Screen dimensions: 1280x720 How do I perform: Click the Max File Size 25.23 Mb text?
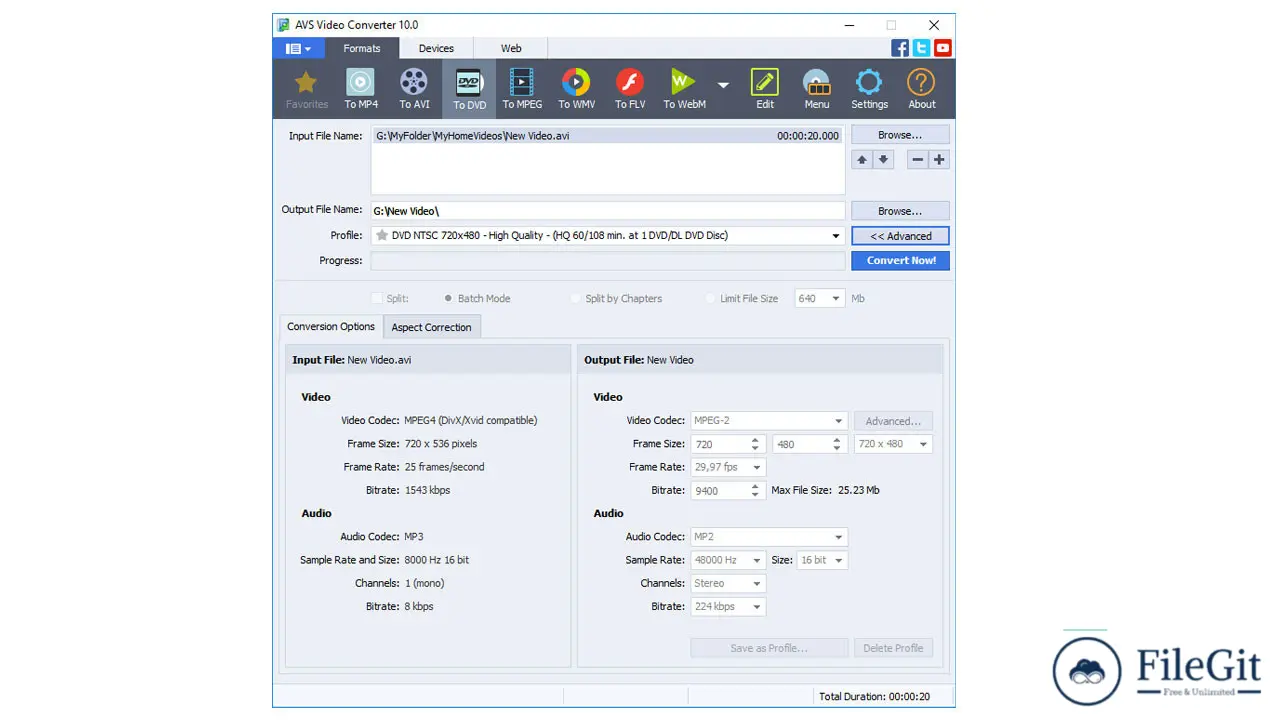[825, 490]
